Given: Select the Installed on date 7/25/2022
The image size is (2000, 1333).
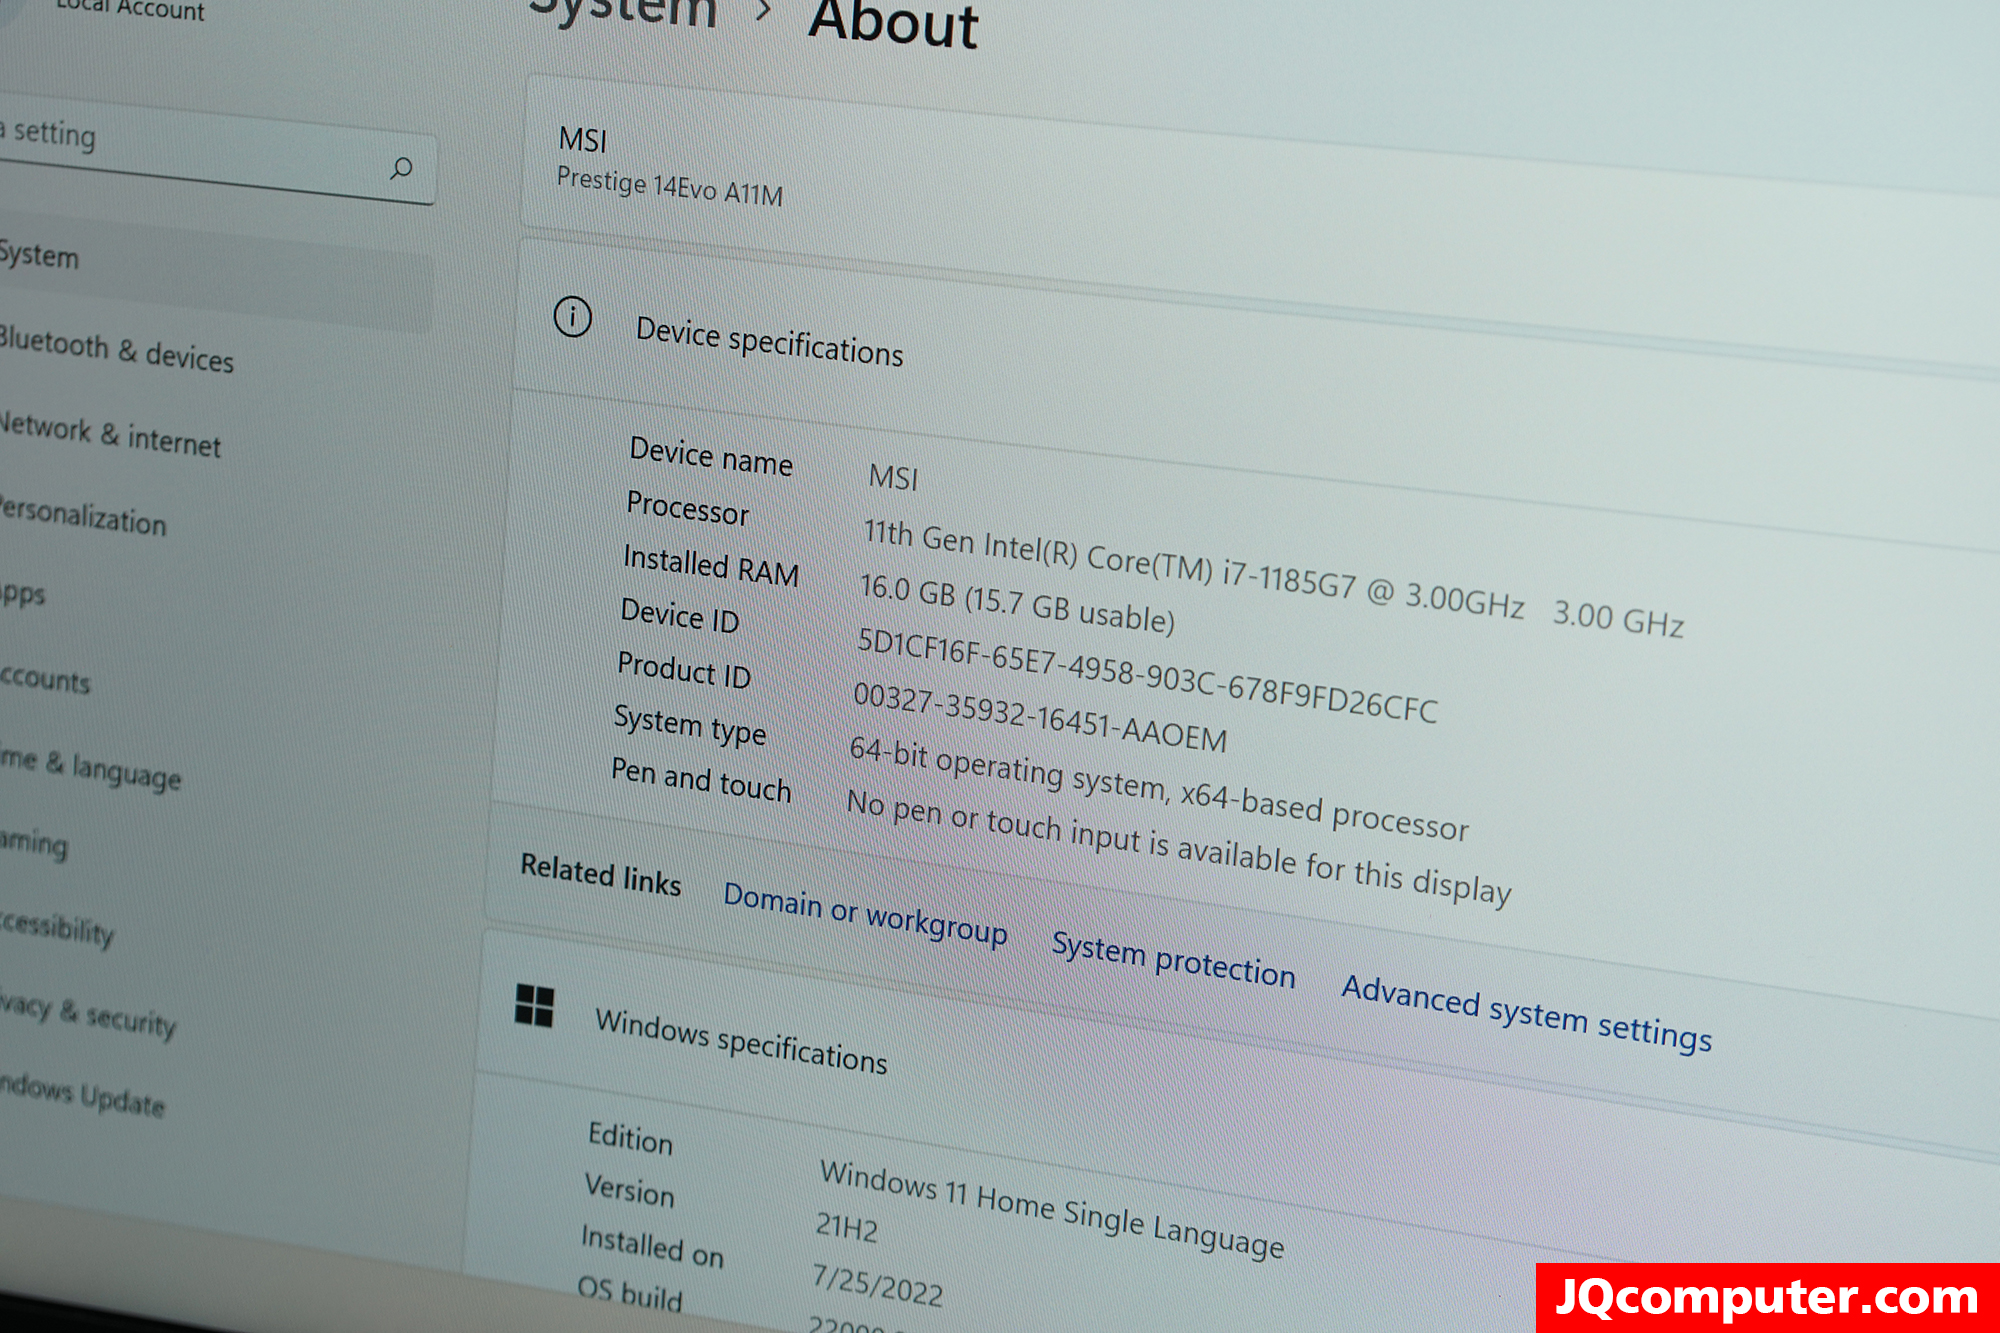Looking at the screenshot, I should click(x=877, y=1285).
